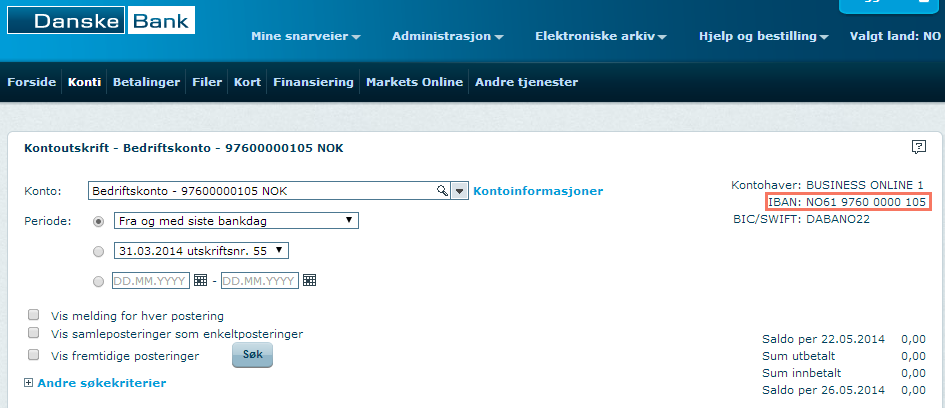945x408 pixels.
Task: Open Markets Online tab
Action: tap(415, 82)
